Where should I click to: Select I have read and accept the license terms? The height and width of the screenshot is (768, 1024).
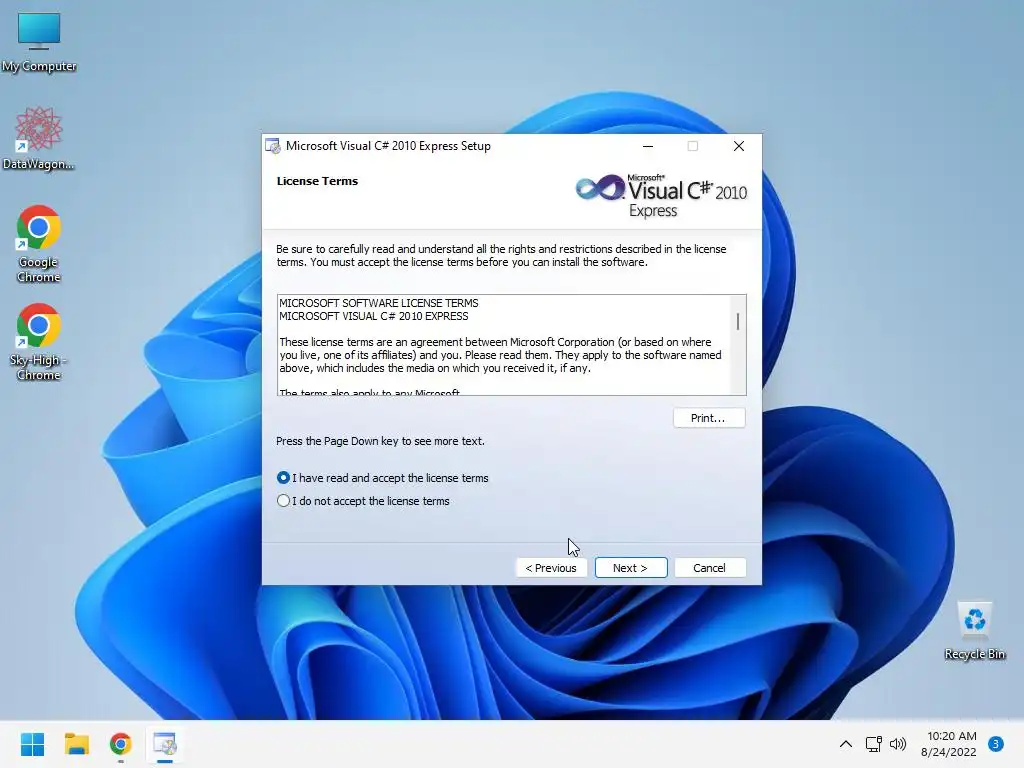[x=383, y=478]
